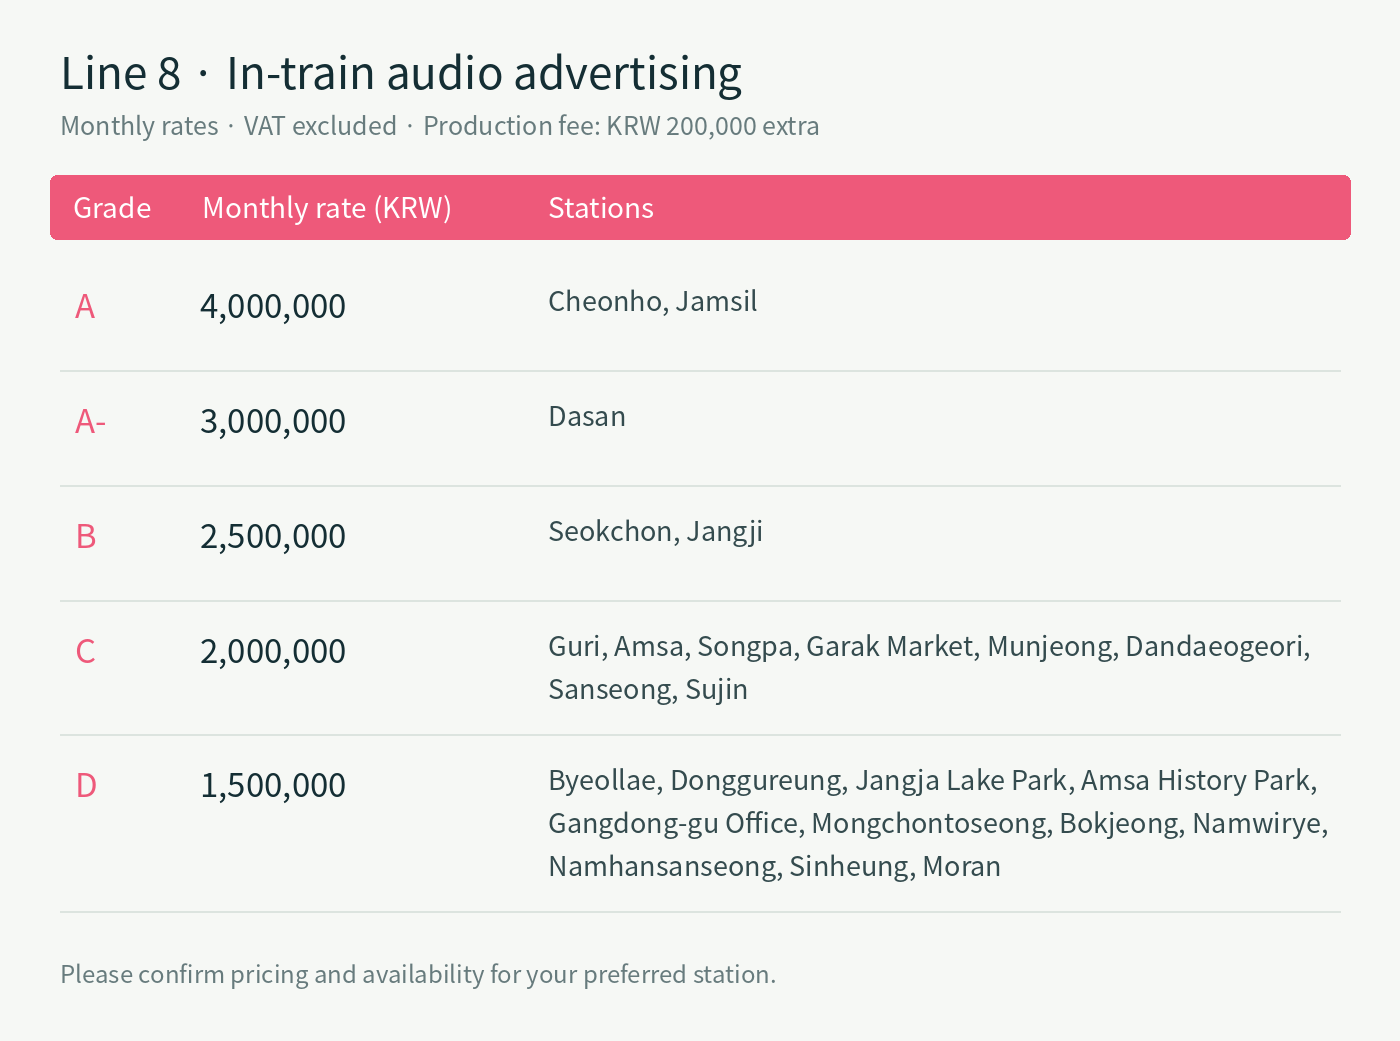Select grade 'D' cell
The height and width of the screenshot is (1041, 1400).
pyautogui.click(x=86, y=785)
